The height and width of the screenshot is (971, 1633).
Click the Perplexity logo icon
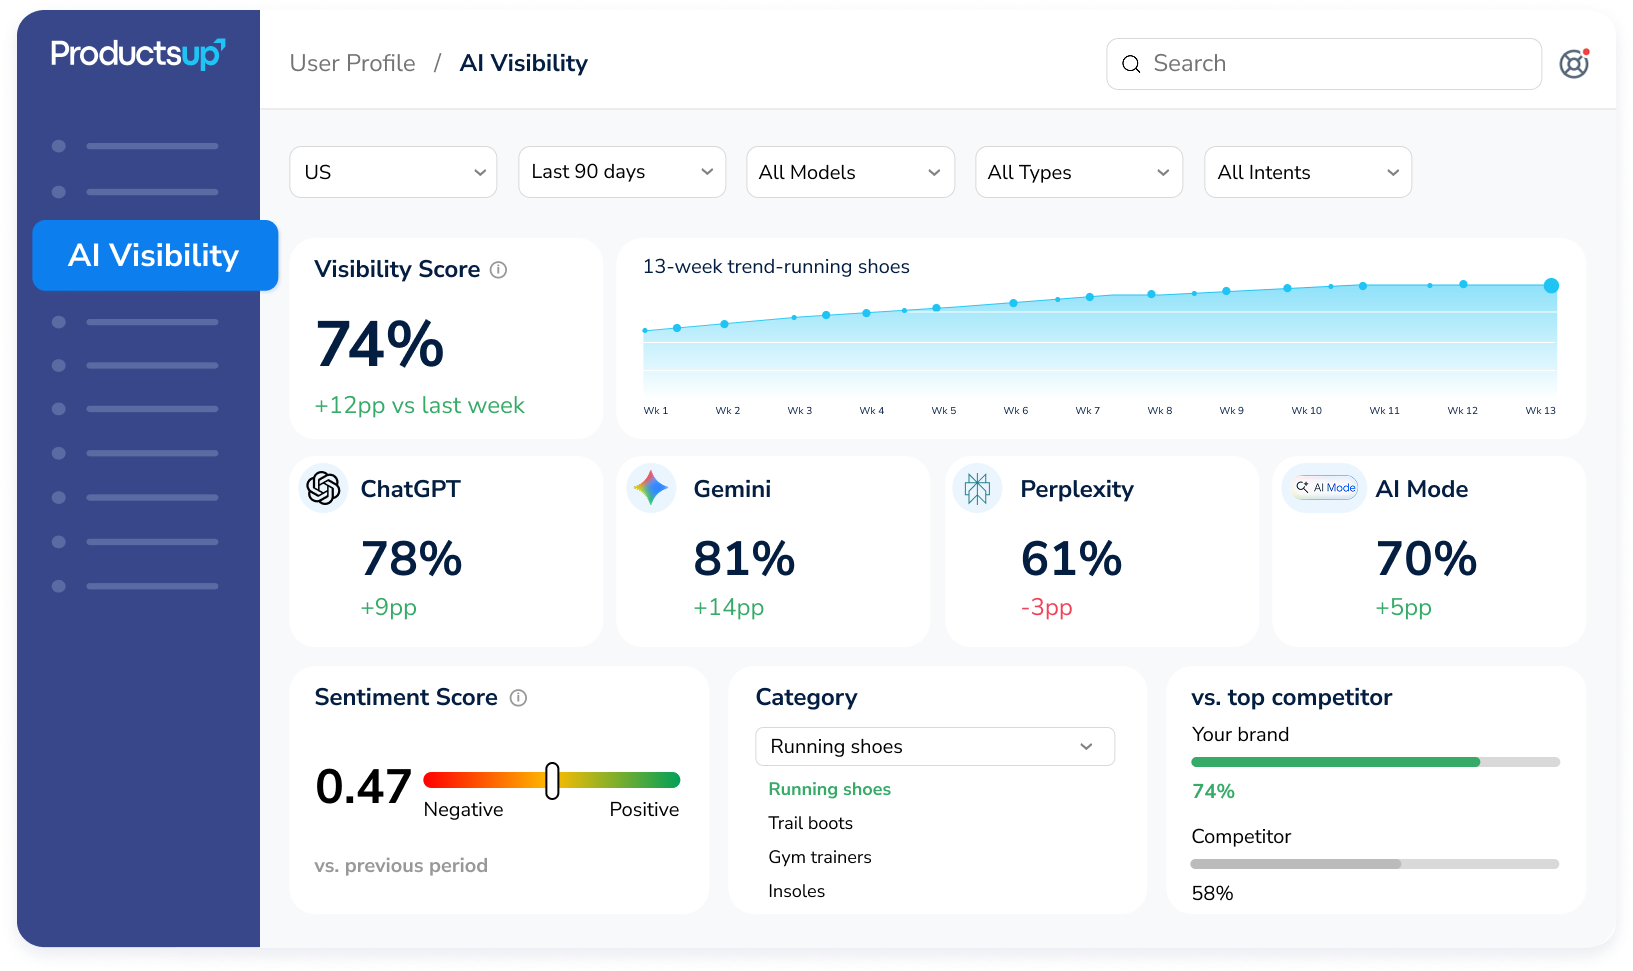pos(977,488)
